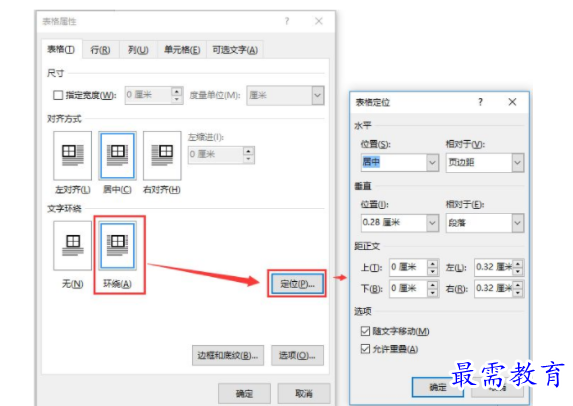Screen dimensions: 573x406
Task: Toggle the 允许重叠 checkbox
Action: (365, 349)
